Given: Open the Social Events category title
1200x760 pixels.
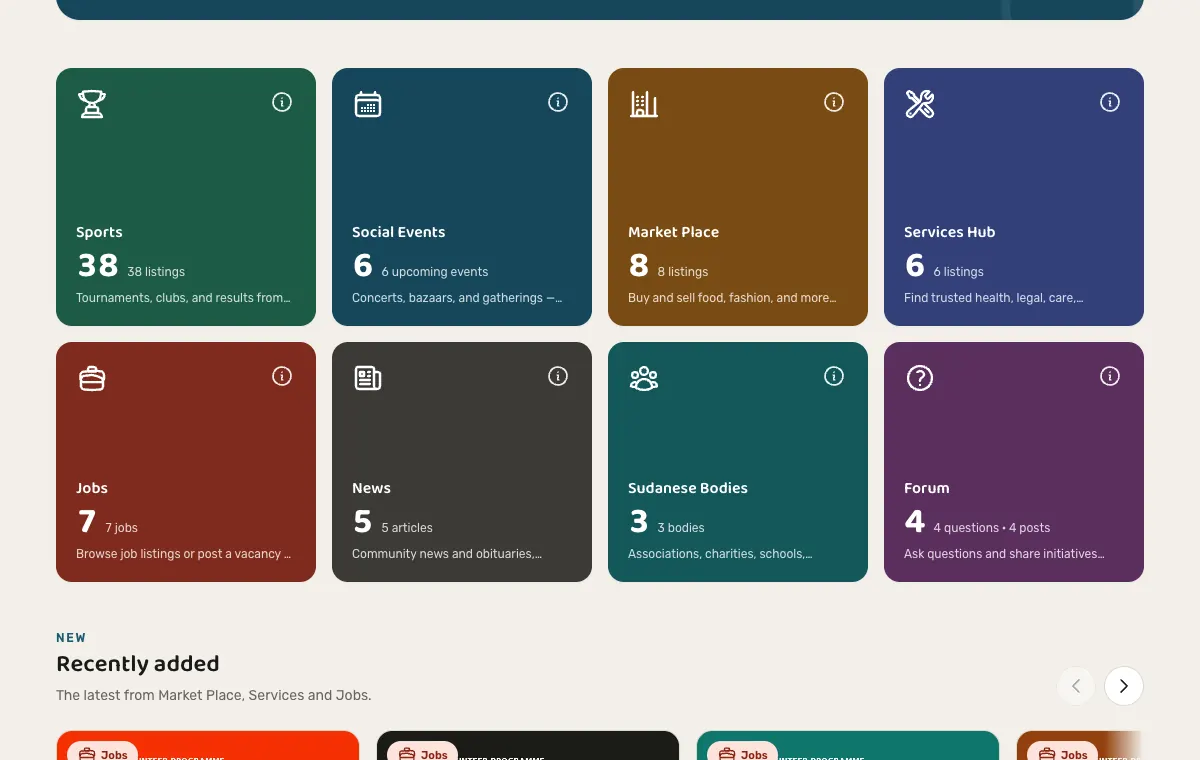Looking at the screenshot, I should pyautogui.click(x=399, y=232).
